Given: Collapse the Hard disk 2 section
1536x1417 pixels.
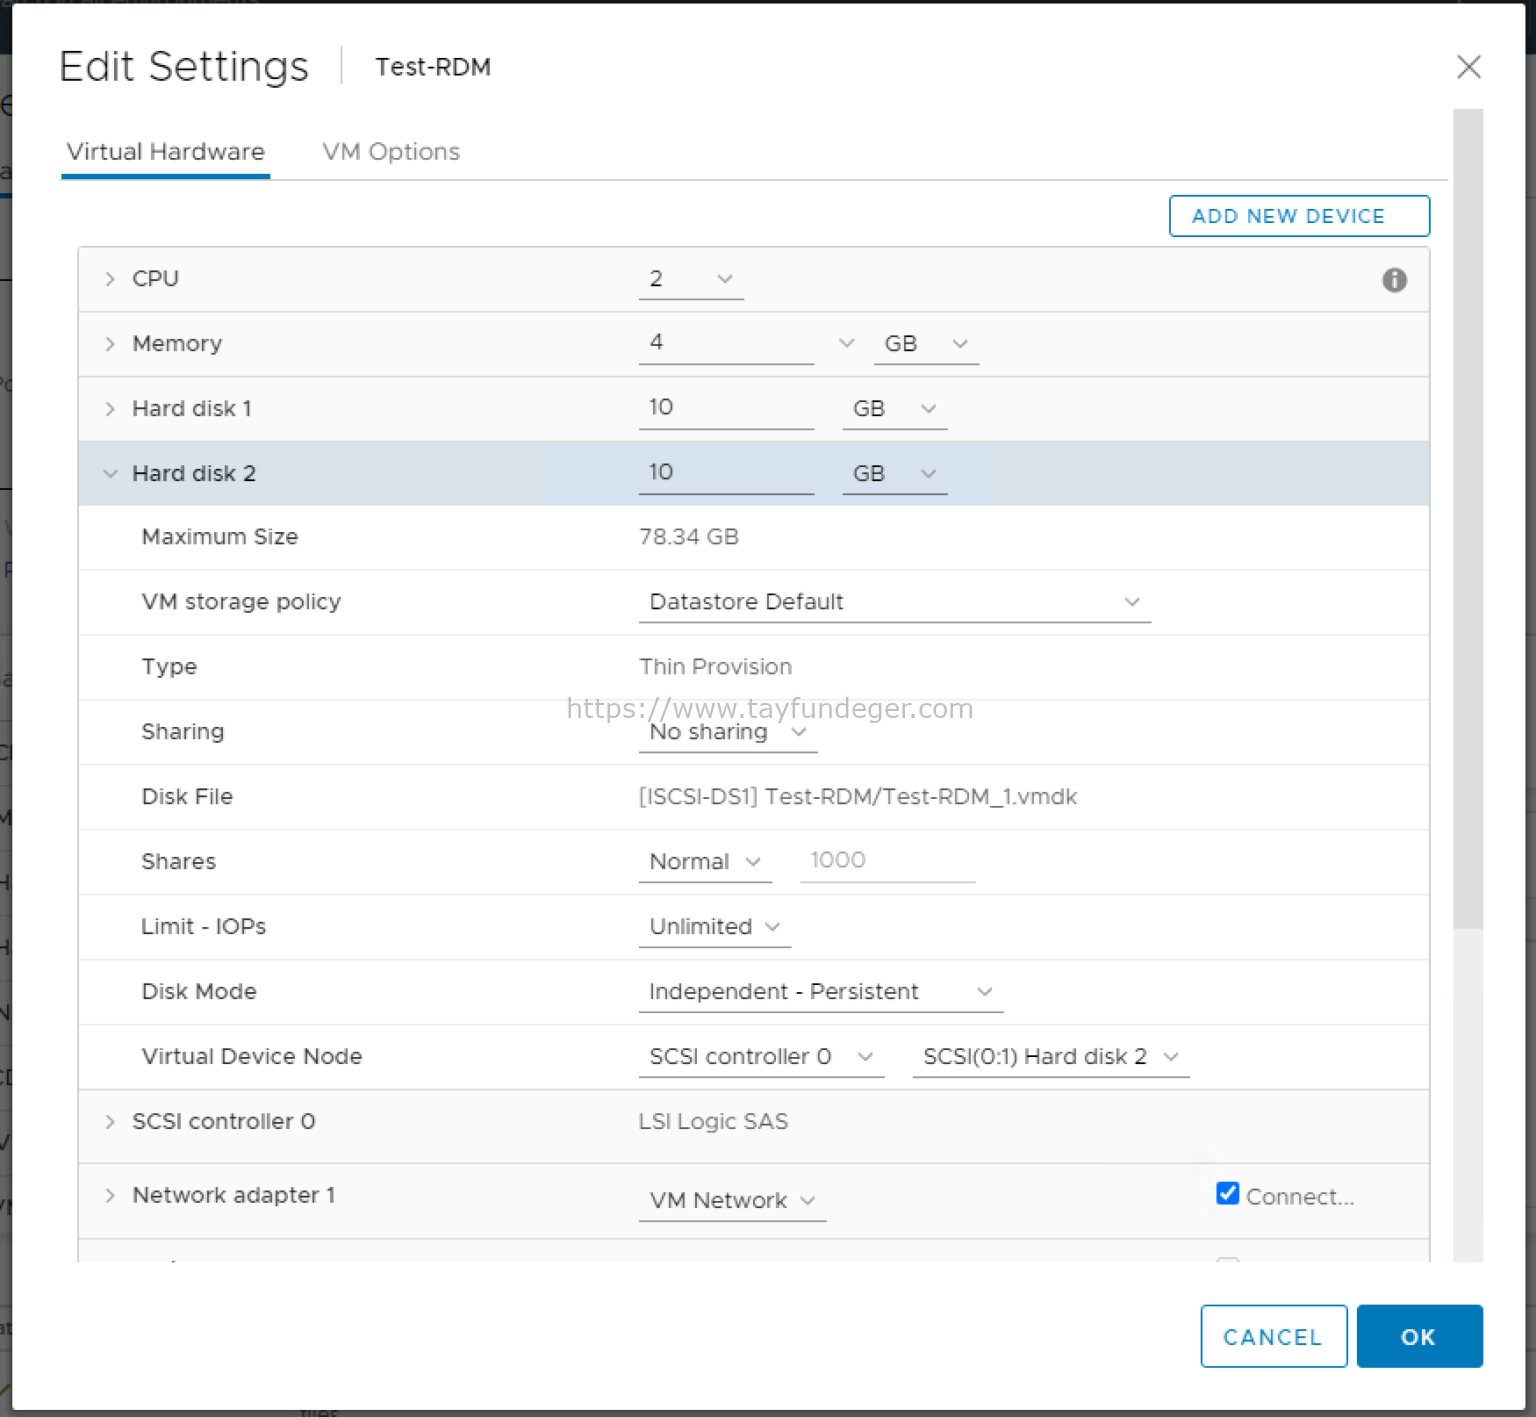Looking at the screenshot, I should 110,474.
